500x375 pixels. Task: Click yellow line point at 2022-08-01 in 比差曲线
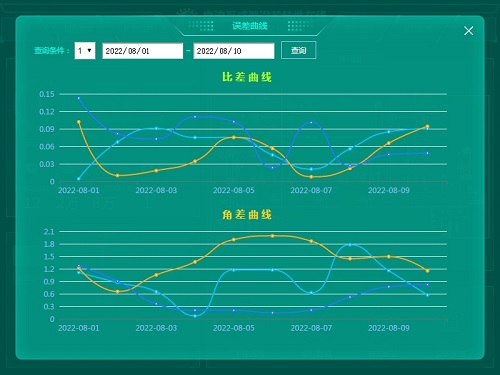[x=79, y=122]
